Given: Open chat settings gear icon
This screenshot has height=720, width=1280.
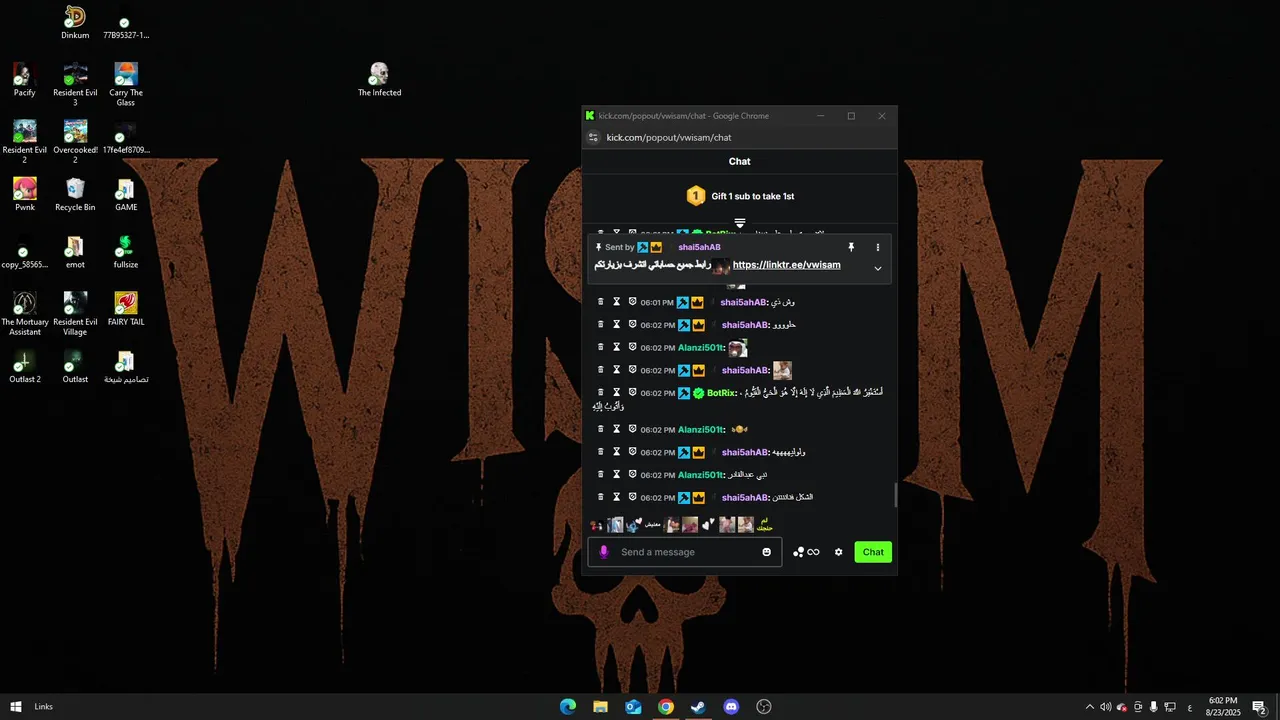Looking at the screenshot, I should (839, 552).
